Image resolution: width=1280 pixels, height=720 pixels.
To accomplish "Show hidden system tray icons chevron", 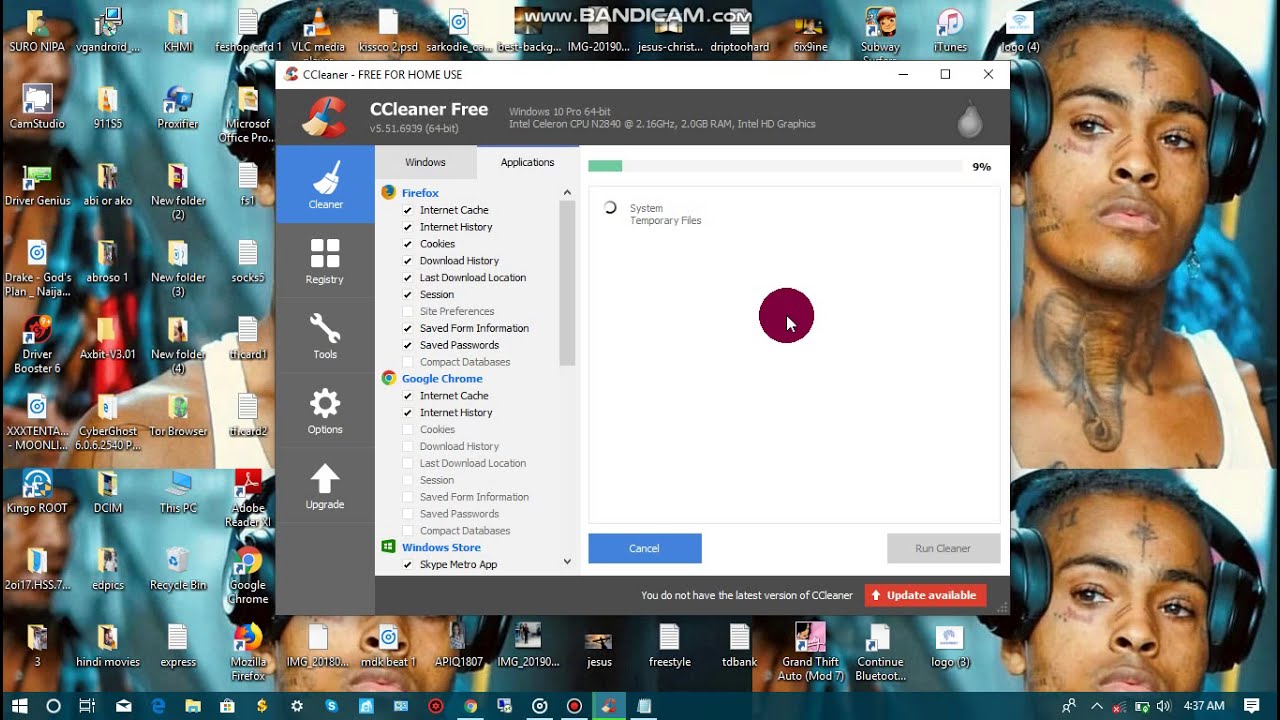I will 1097,706.
